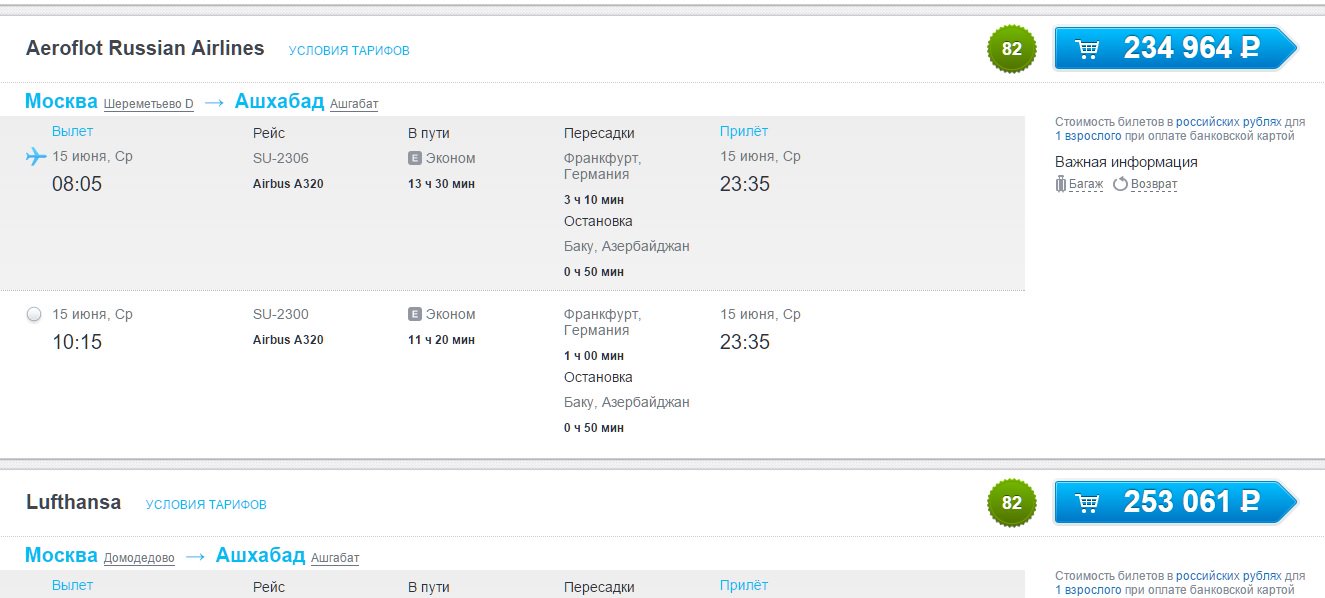Click the российских рублях currency link in Aeroflot block
1325x598 pixels.
pos(1228,122)
